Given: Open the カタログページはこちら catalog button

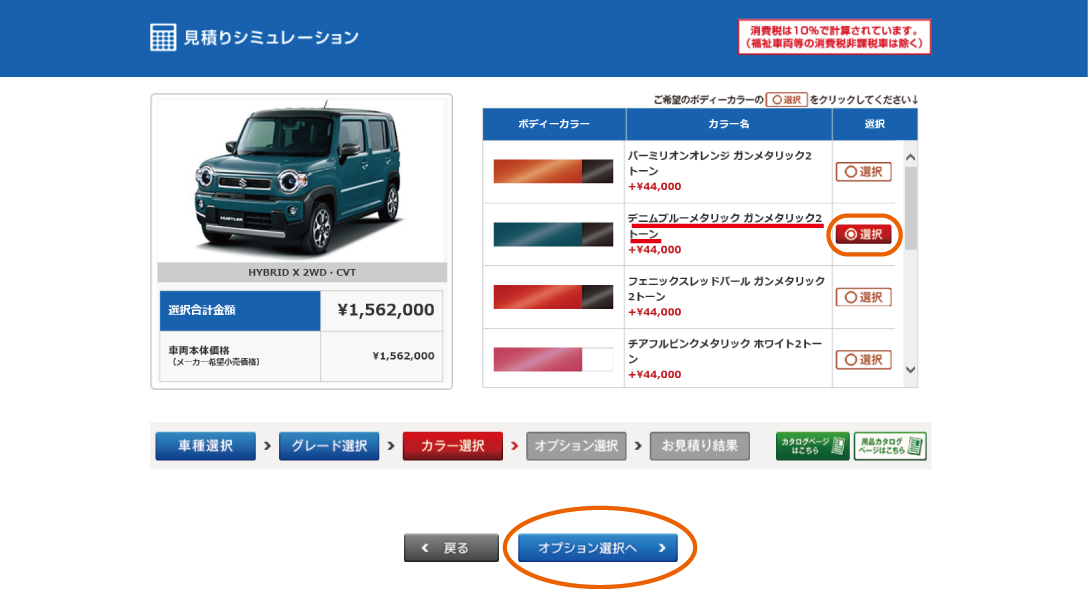Looking at the screenshot, I should (813, 446).
